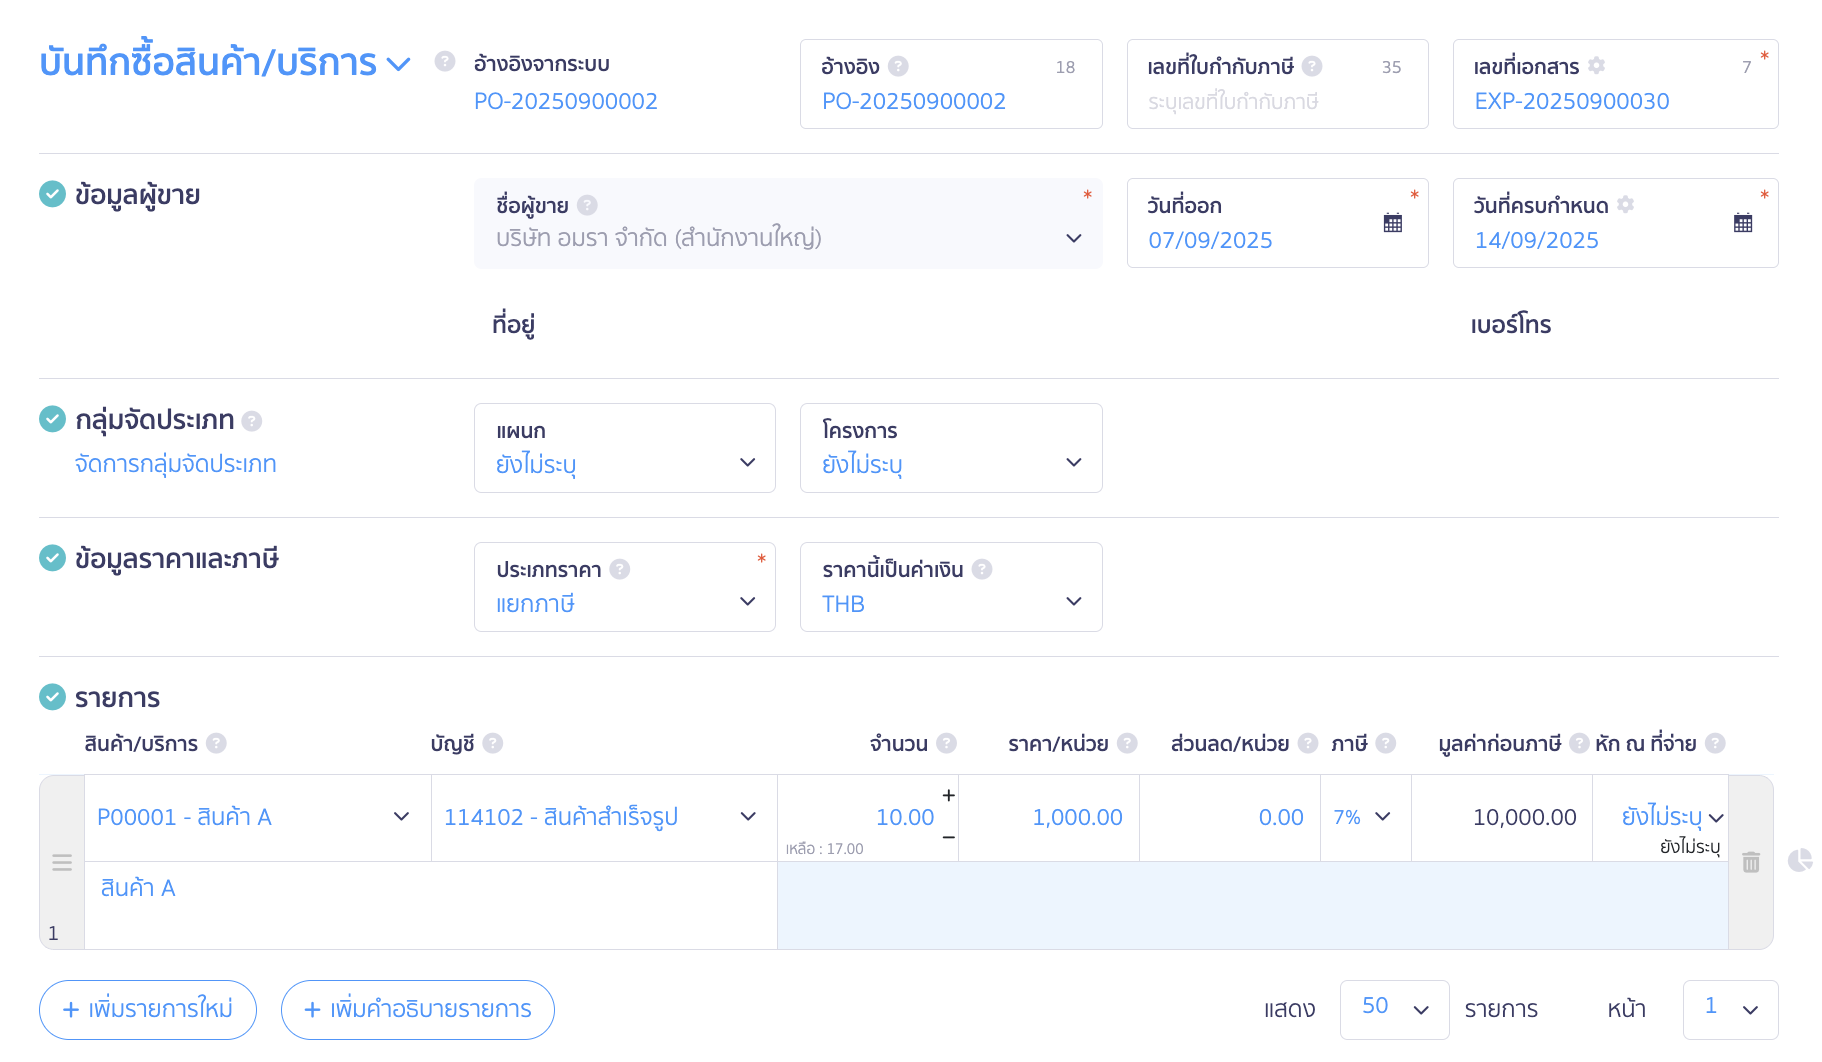Open the 7% tax rate dropdown
This screenshot has height=1062, width=1822.
pyautogui.click(x=1363, y=817)
